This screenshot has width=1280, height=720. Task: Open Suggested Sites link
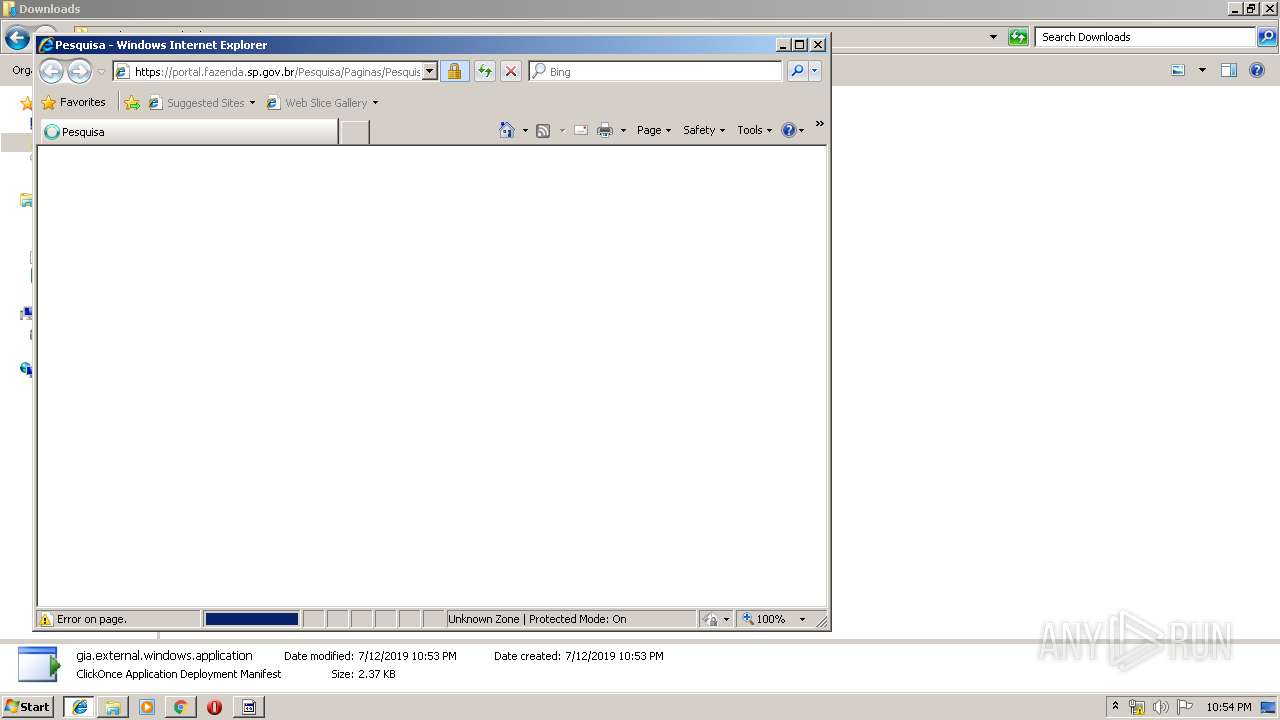201,103
